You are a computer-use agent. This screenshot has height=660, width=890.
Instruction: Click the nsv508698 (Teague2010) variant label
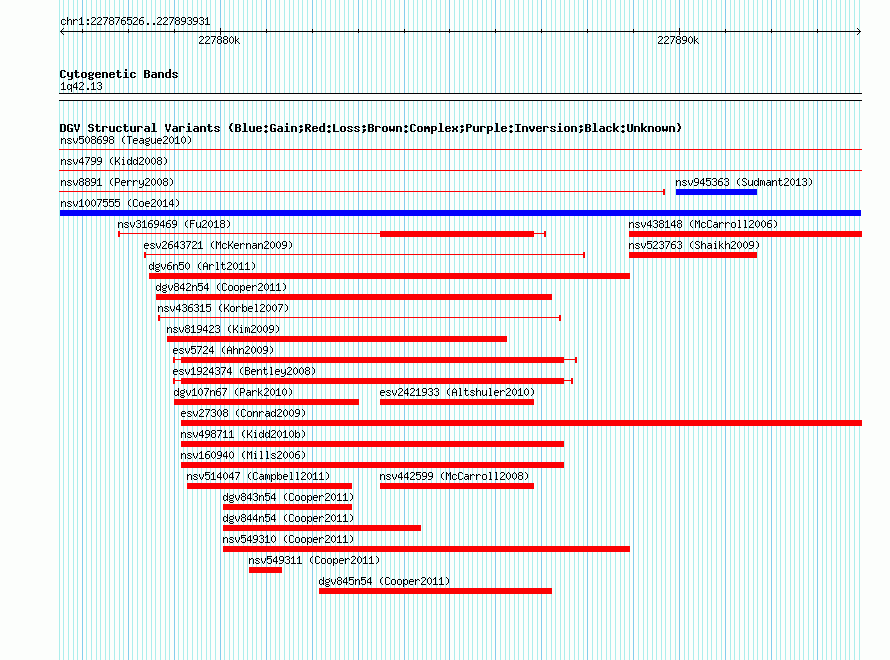(x=126, y=140)
